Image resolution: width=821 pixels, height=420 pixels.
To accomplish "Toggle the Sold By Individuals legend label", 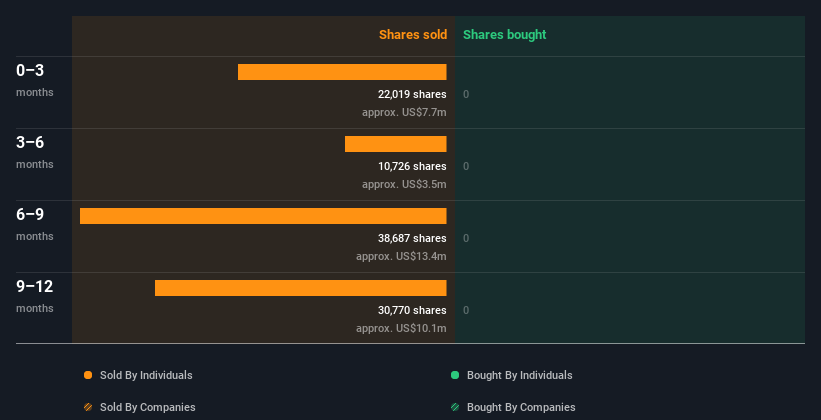I will (146, 375).
